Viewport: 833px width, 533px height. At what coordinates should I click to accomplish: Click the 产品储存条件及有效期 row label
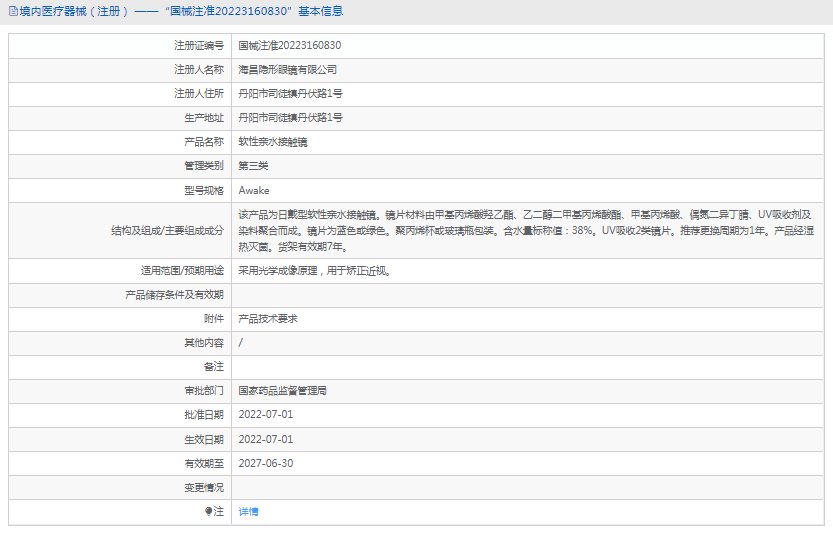(174, 295)
